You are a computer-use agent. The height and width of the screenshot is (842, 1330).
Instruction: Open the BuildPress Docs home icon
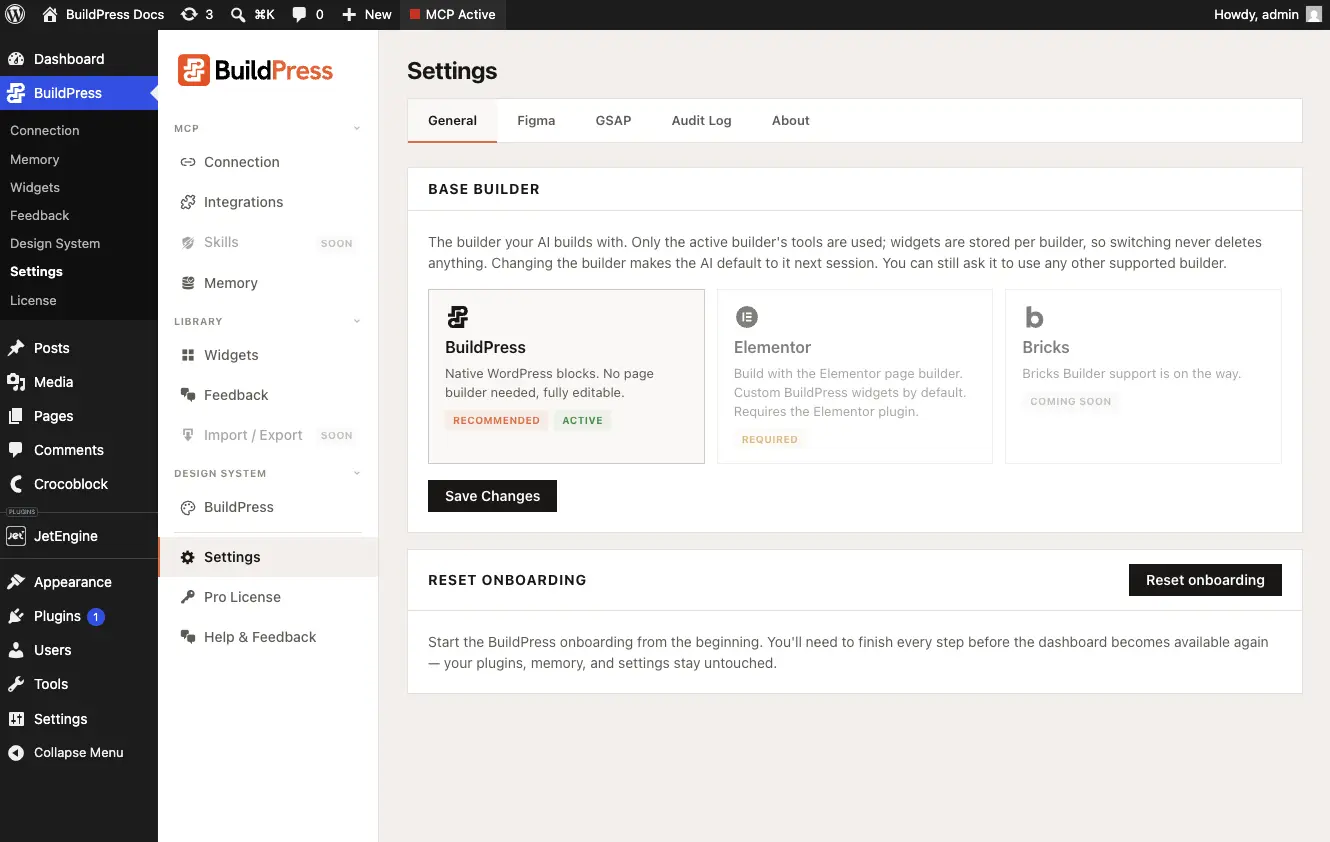point(50,15)
